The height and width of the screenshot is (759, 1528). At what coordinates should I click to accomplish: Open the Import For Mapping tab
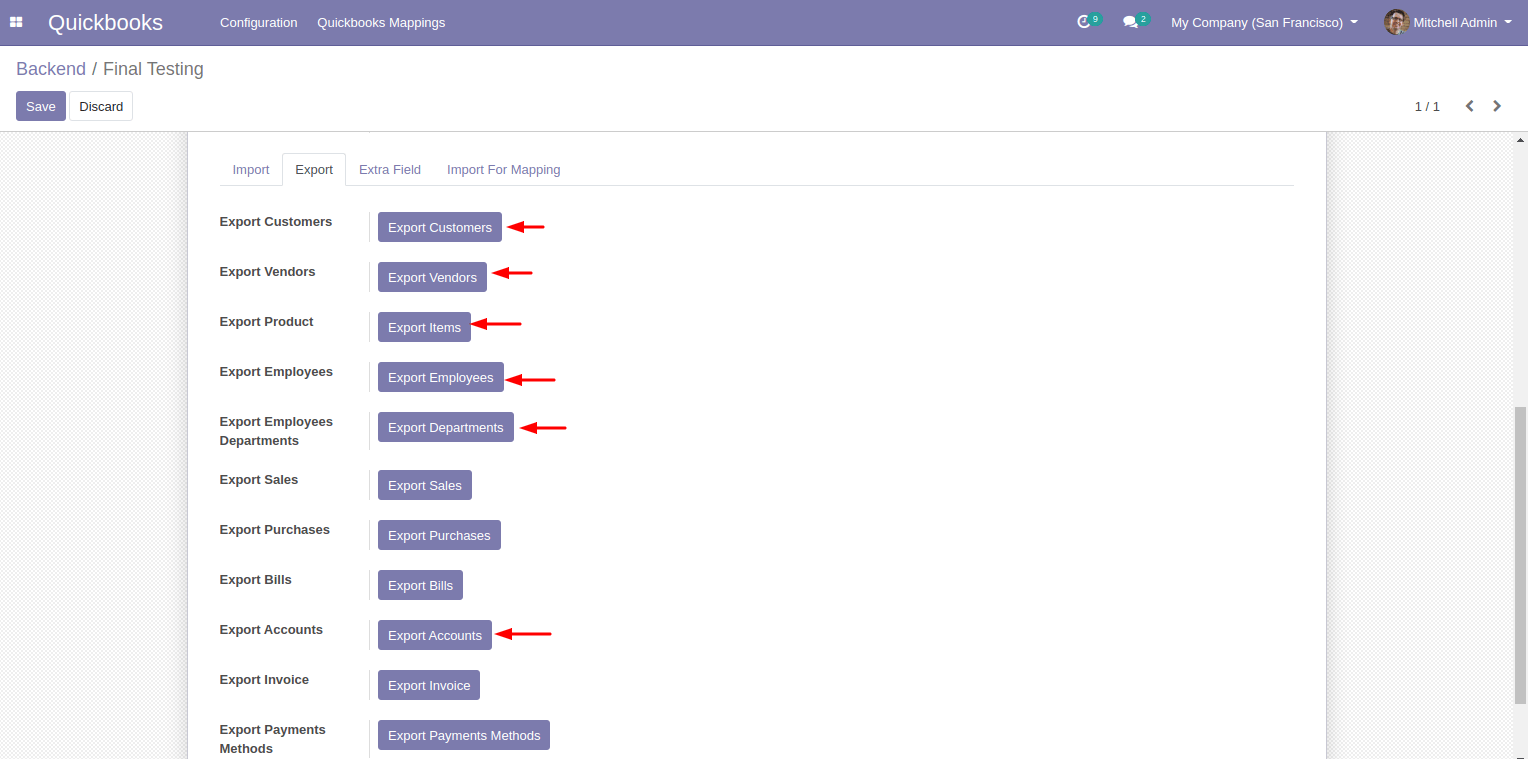[x=503, y=169]
